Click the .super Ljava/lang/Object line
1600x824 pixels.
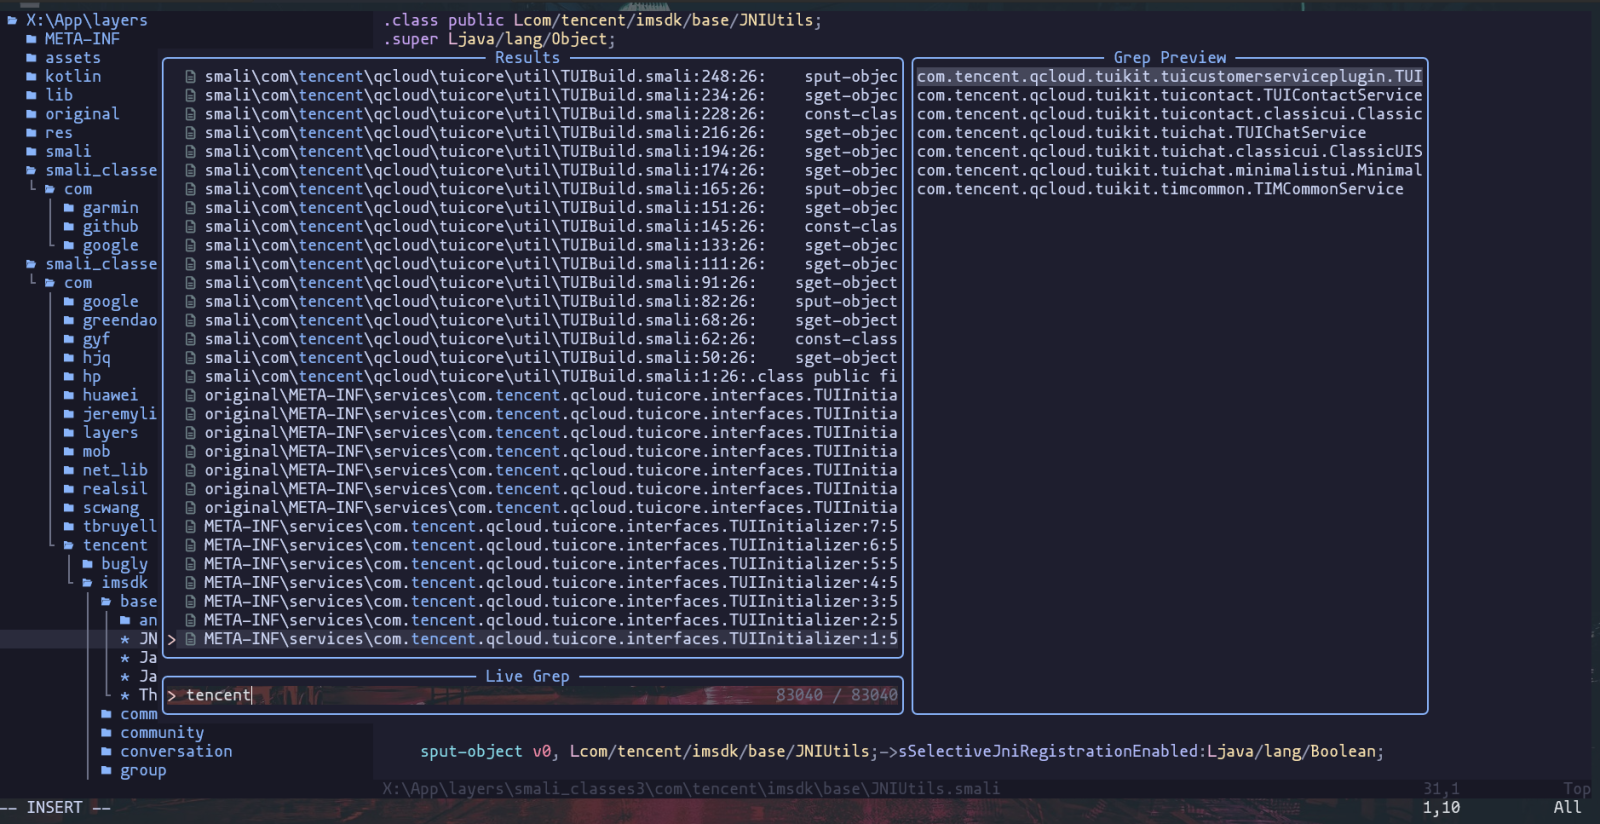[500, 39]
